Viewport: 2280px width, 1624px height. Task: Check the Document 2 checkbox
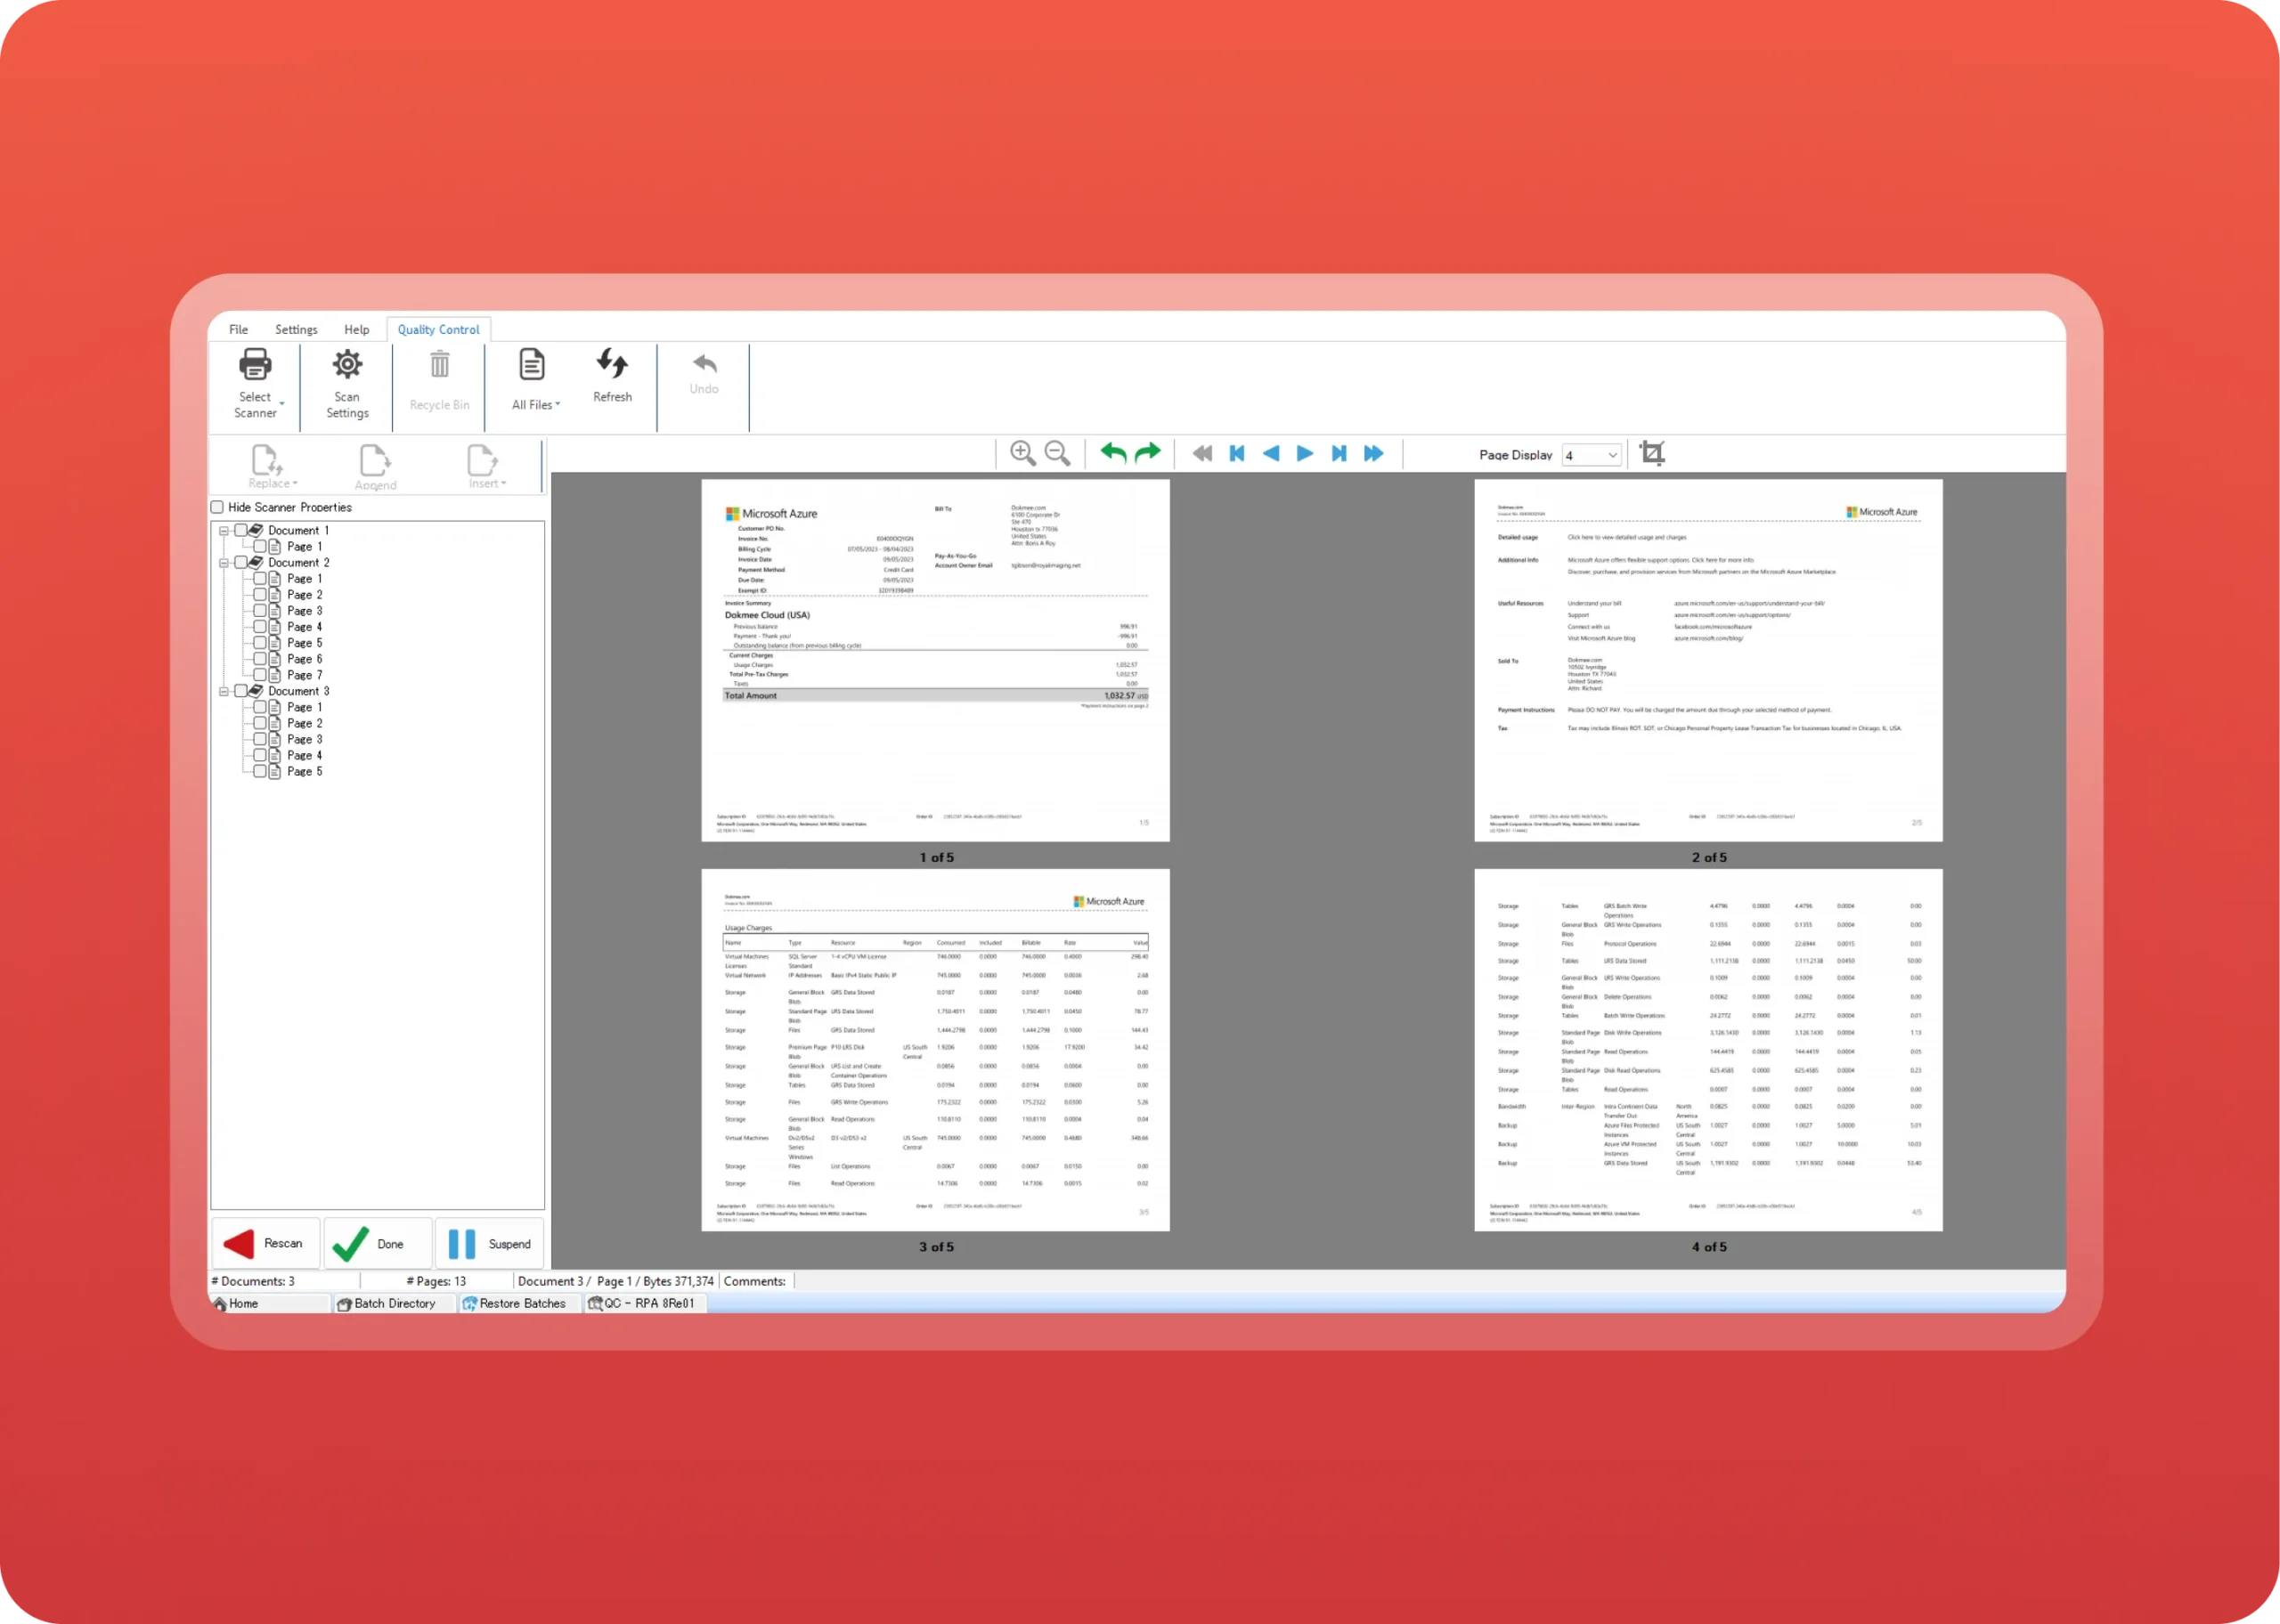(x=241, y=563)
